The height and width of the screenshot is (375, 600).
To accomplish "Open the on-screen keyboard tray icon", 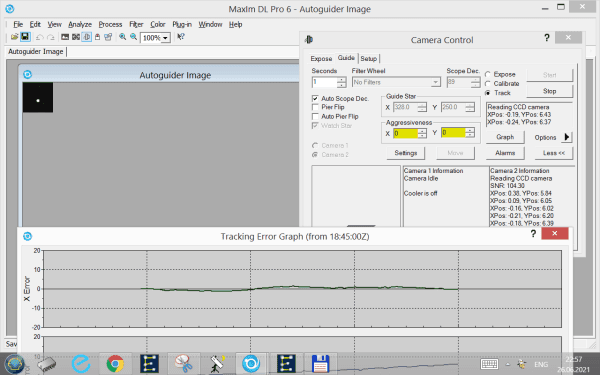I will pyautogui.click(x=489, y=364).
